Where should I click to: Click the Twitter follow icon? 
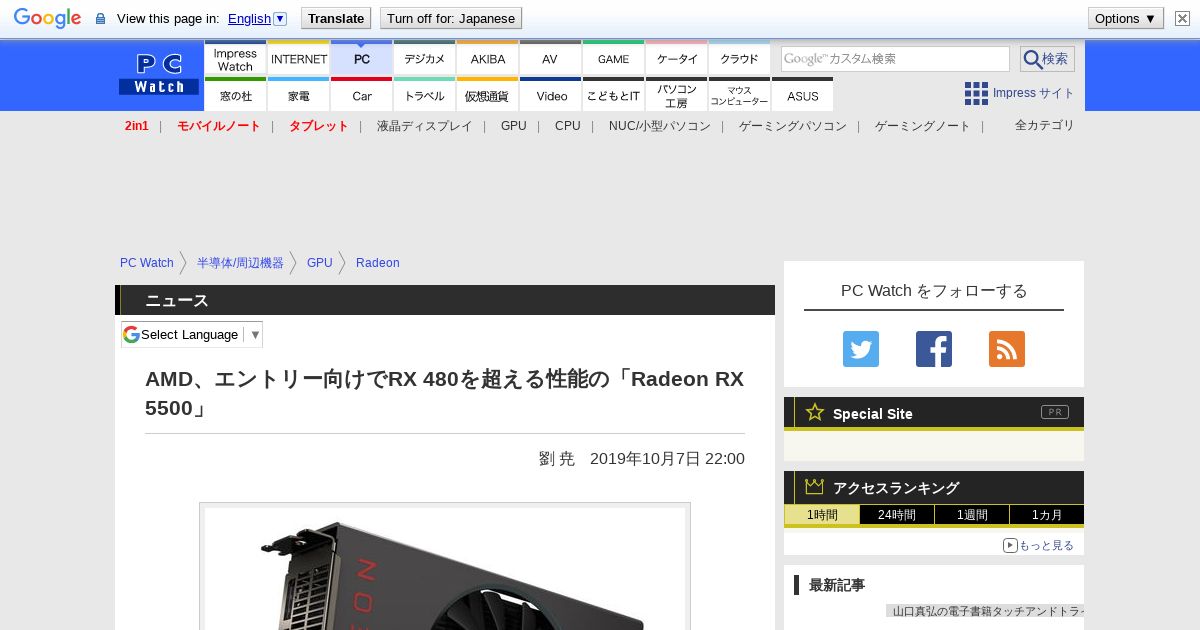(x=861, y=349)
